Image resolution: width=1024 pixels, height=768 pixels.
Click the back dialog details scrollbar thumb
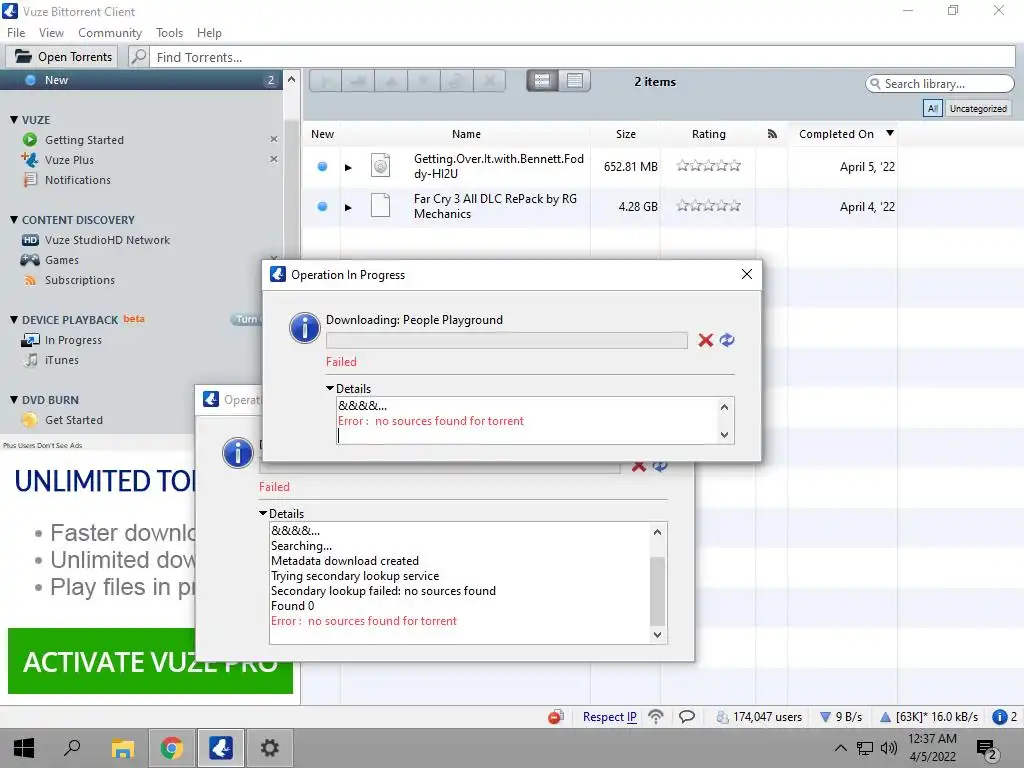658,591
